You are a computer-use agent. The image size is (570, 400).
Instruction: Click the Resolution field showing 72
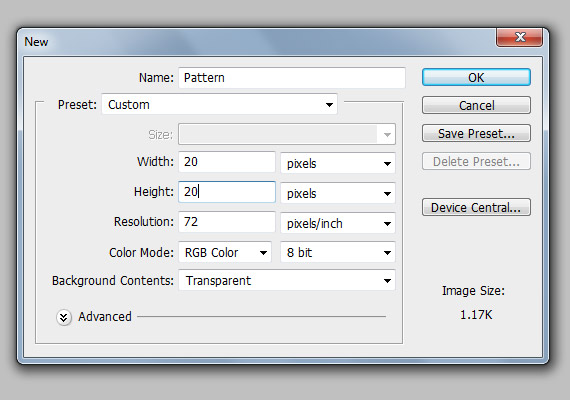click(227, 222)
